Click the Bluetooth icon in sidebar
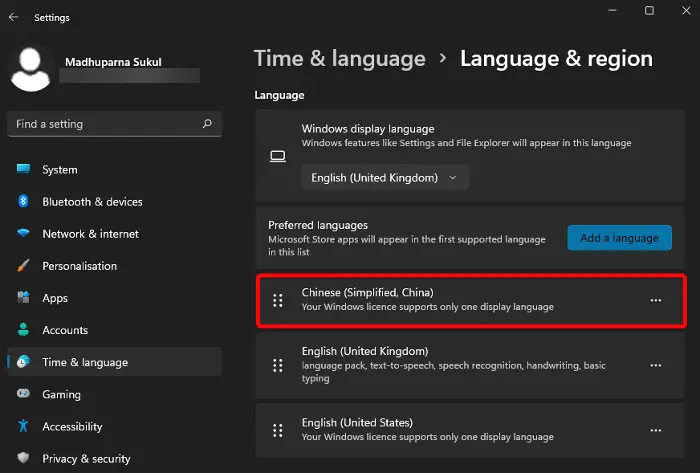This screenshot has width=700, height=473. [x=23, y=201]
